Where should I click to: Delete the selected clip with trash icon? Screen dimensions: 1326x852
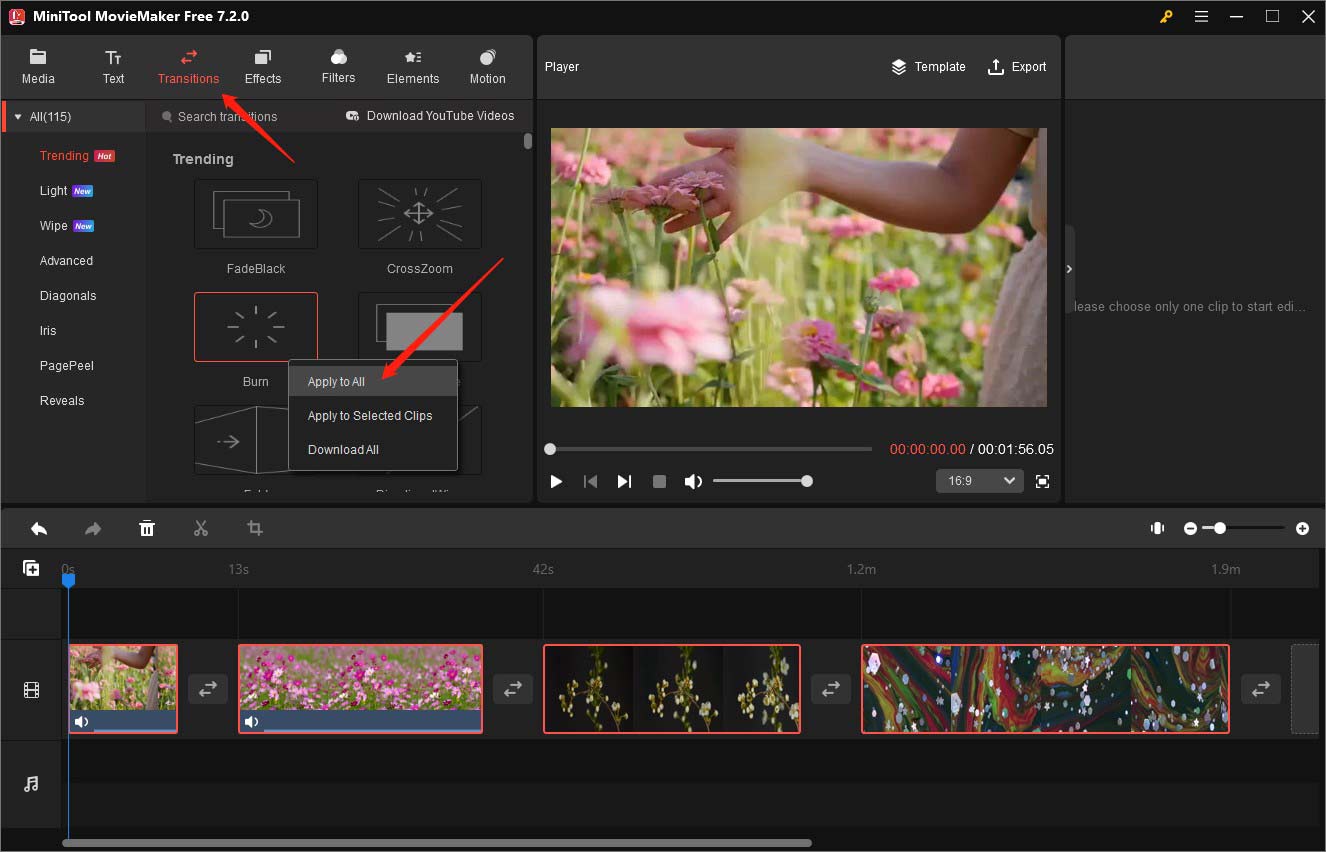[x=147, y=528]
